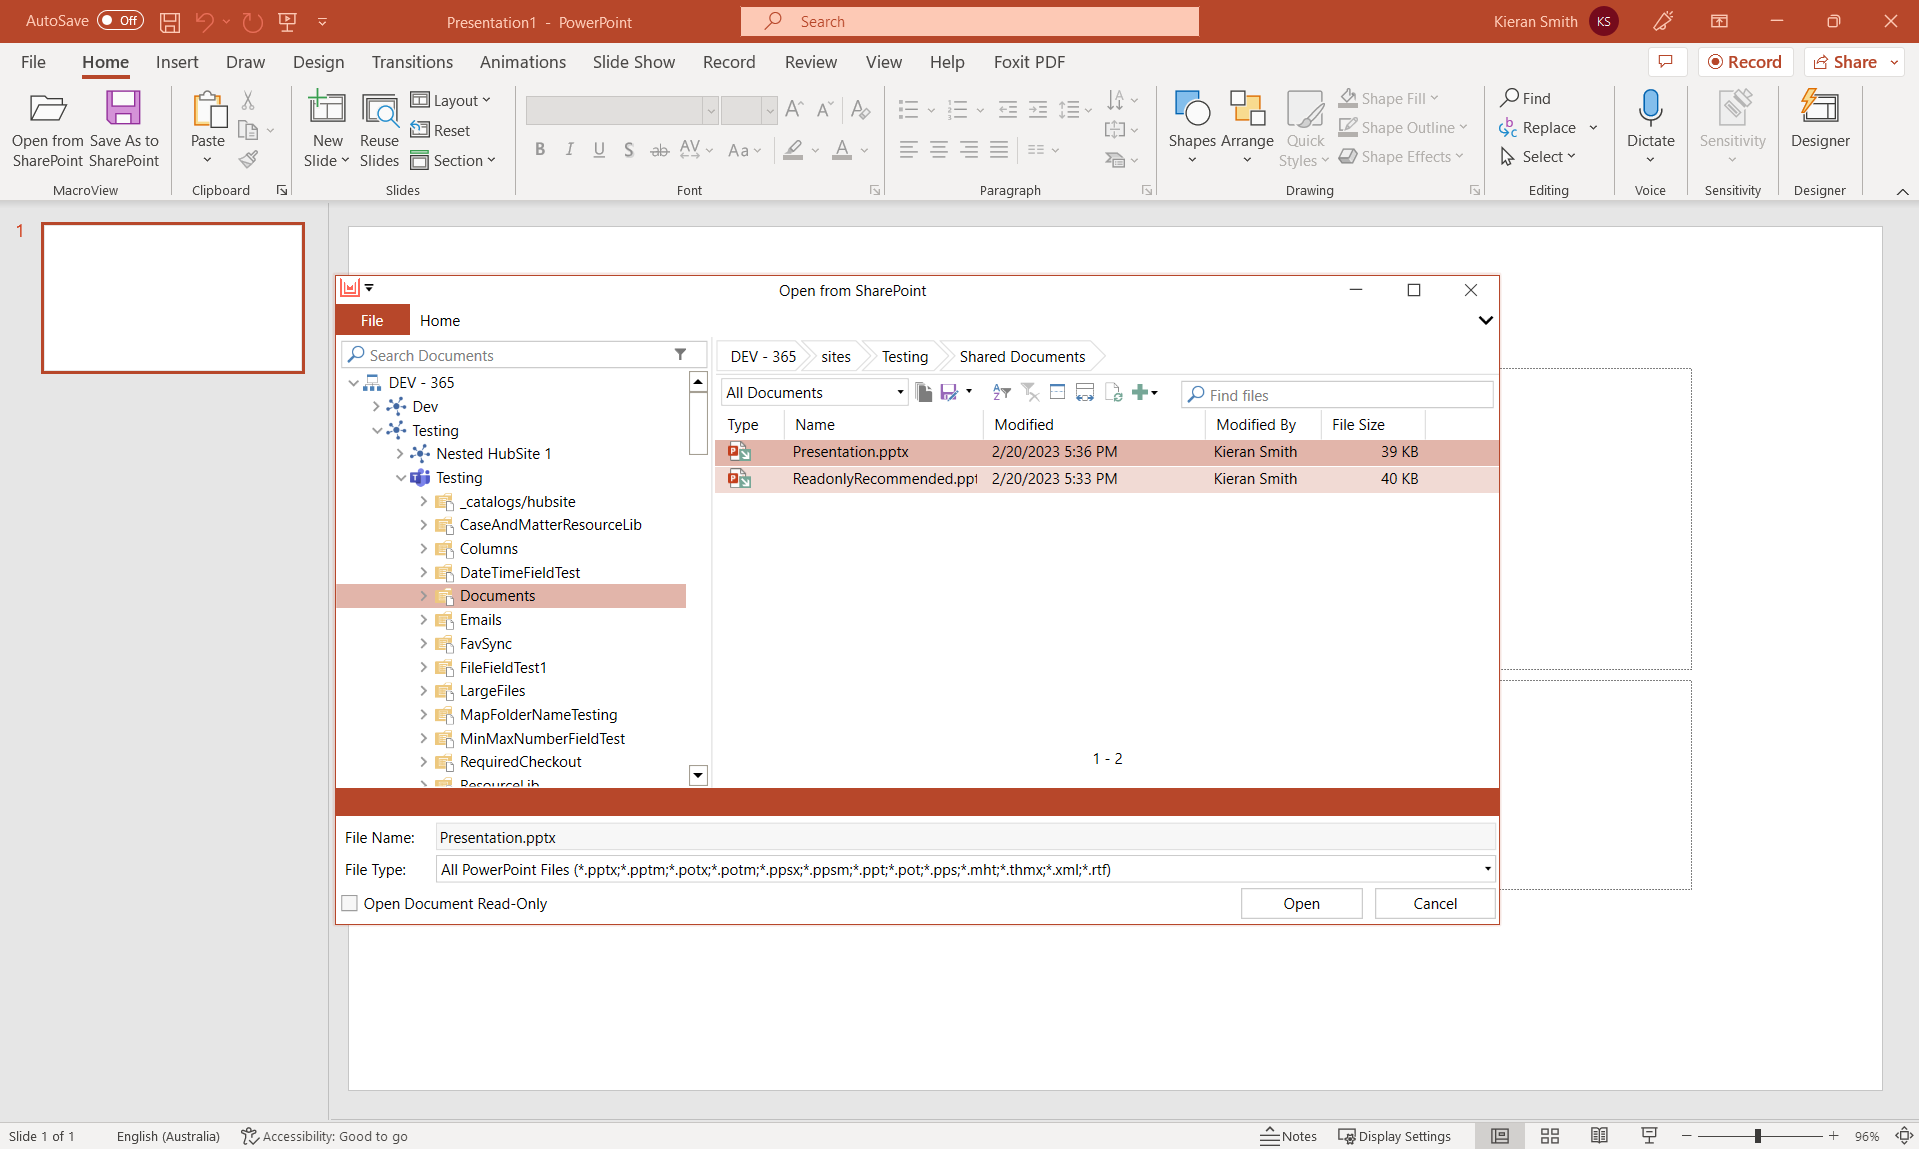Click the Paste clipboard icon

pyautogui.click(x=208, y=108)
